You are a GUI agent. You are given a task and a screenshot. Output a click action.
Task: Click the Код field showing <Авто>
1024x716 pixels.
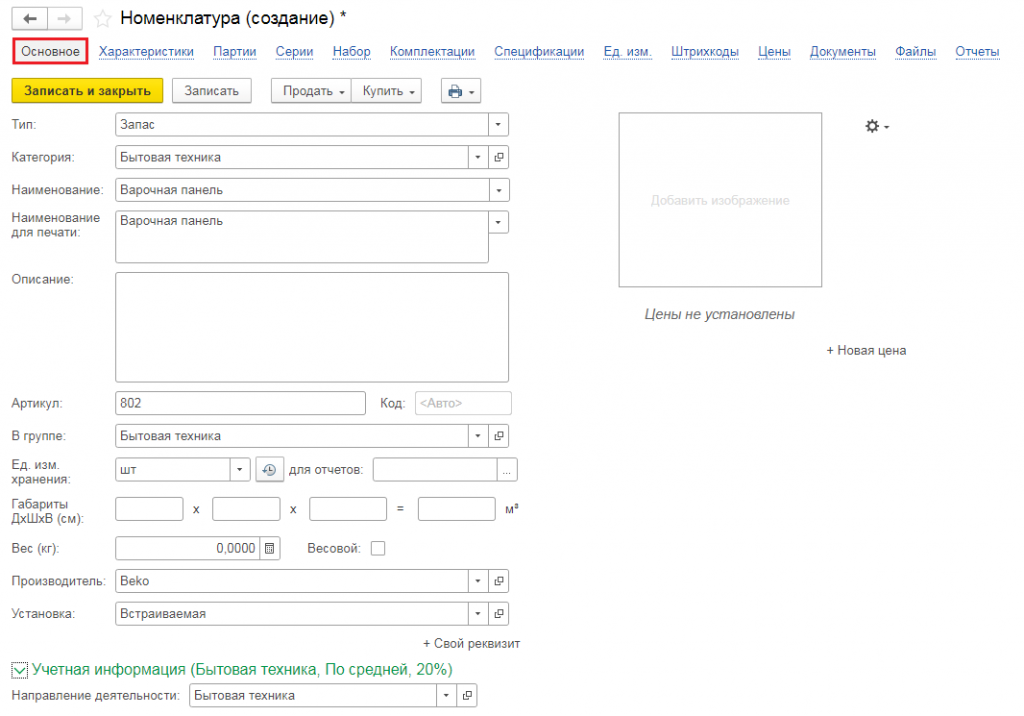click(x=463, y=403)
